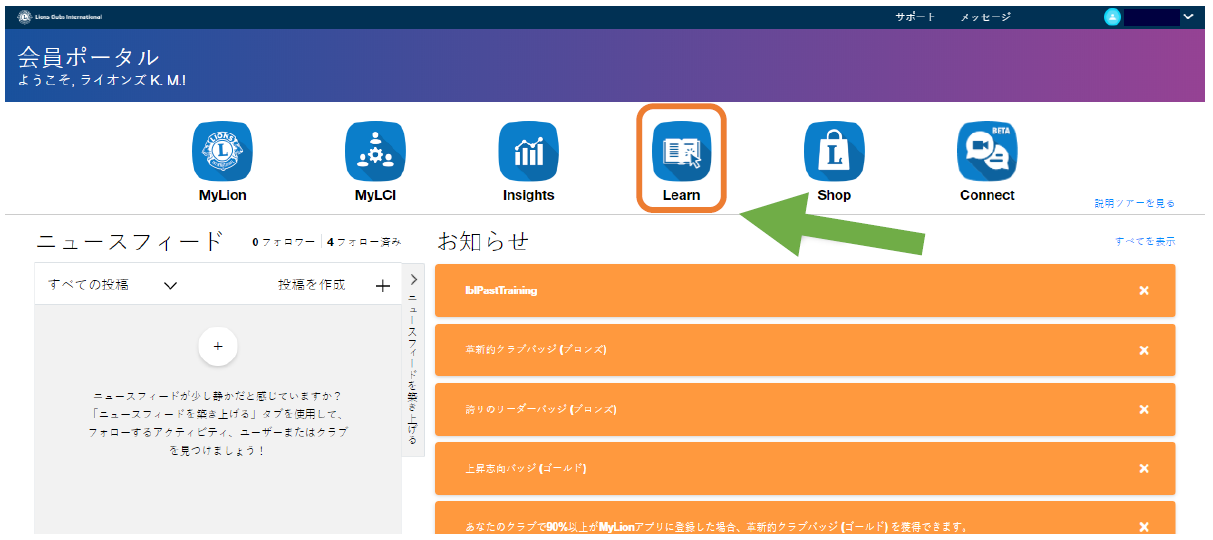Open the メッセージ menu

pos(985,17)
